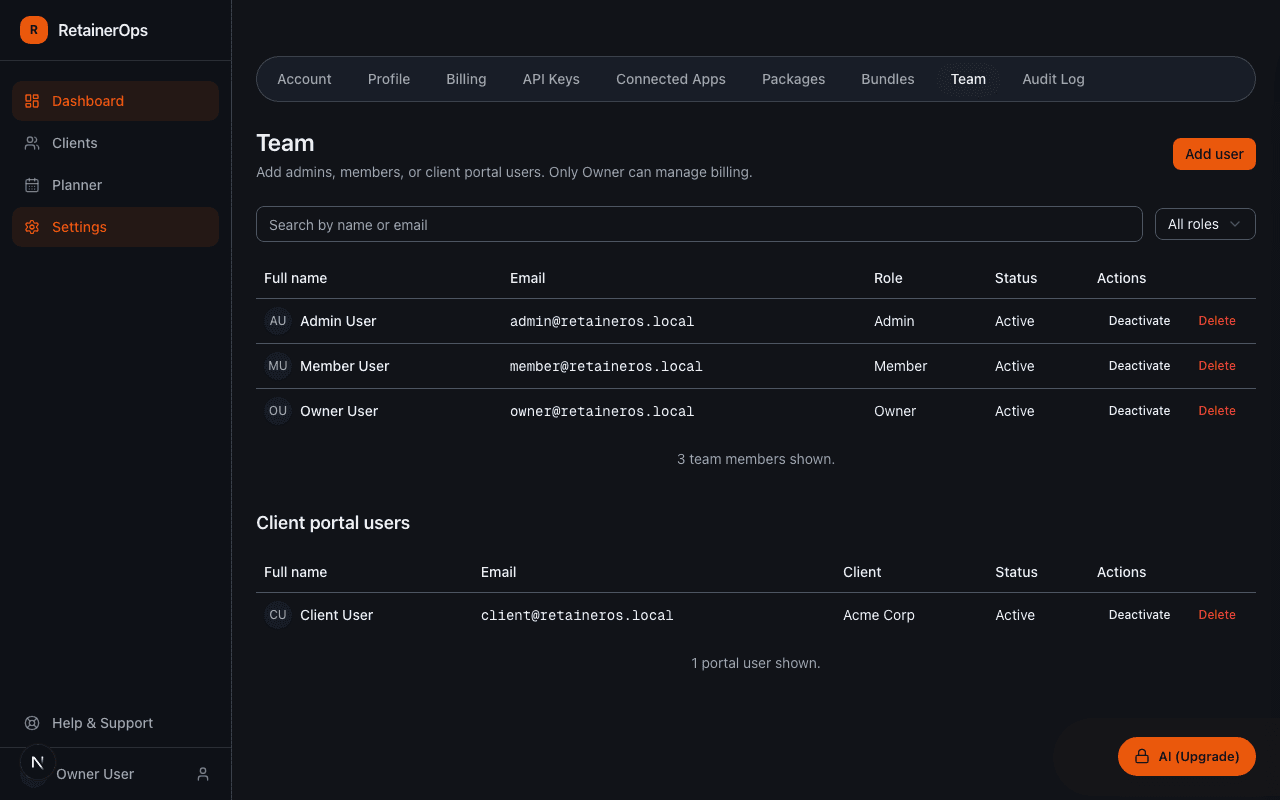Click the RetainerOps brand name
Screen dimensions: 1280x800
point(103,30)
